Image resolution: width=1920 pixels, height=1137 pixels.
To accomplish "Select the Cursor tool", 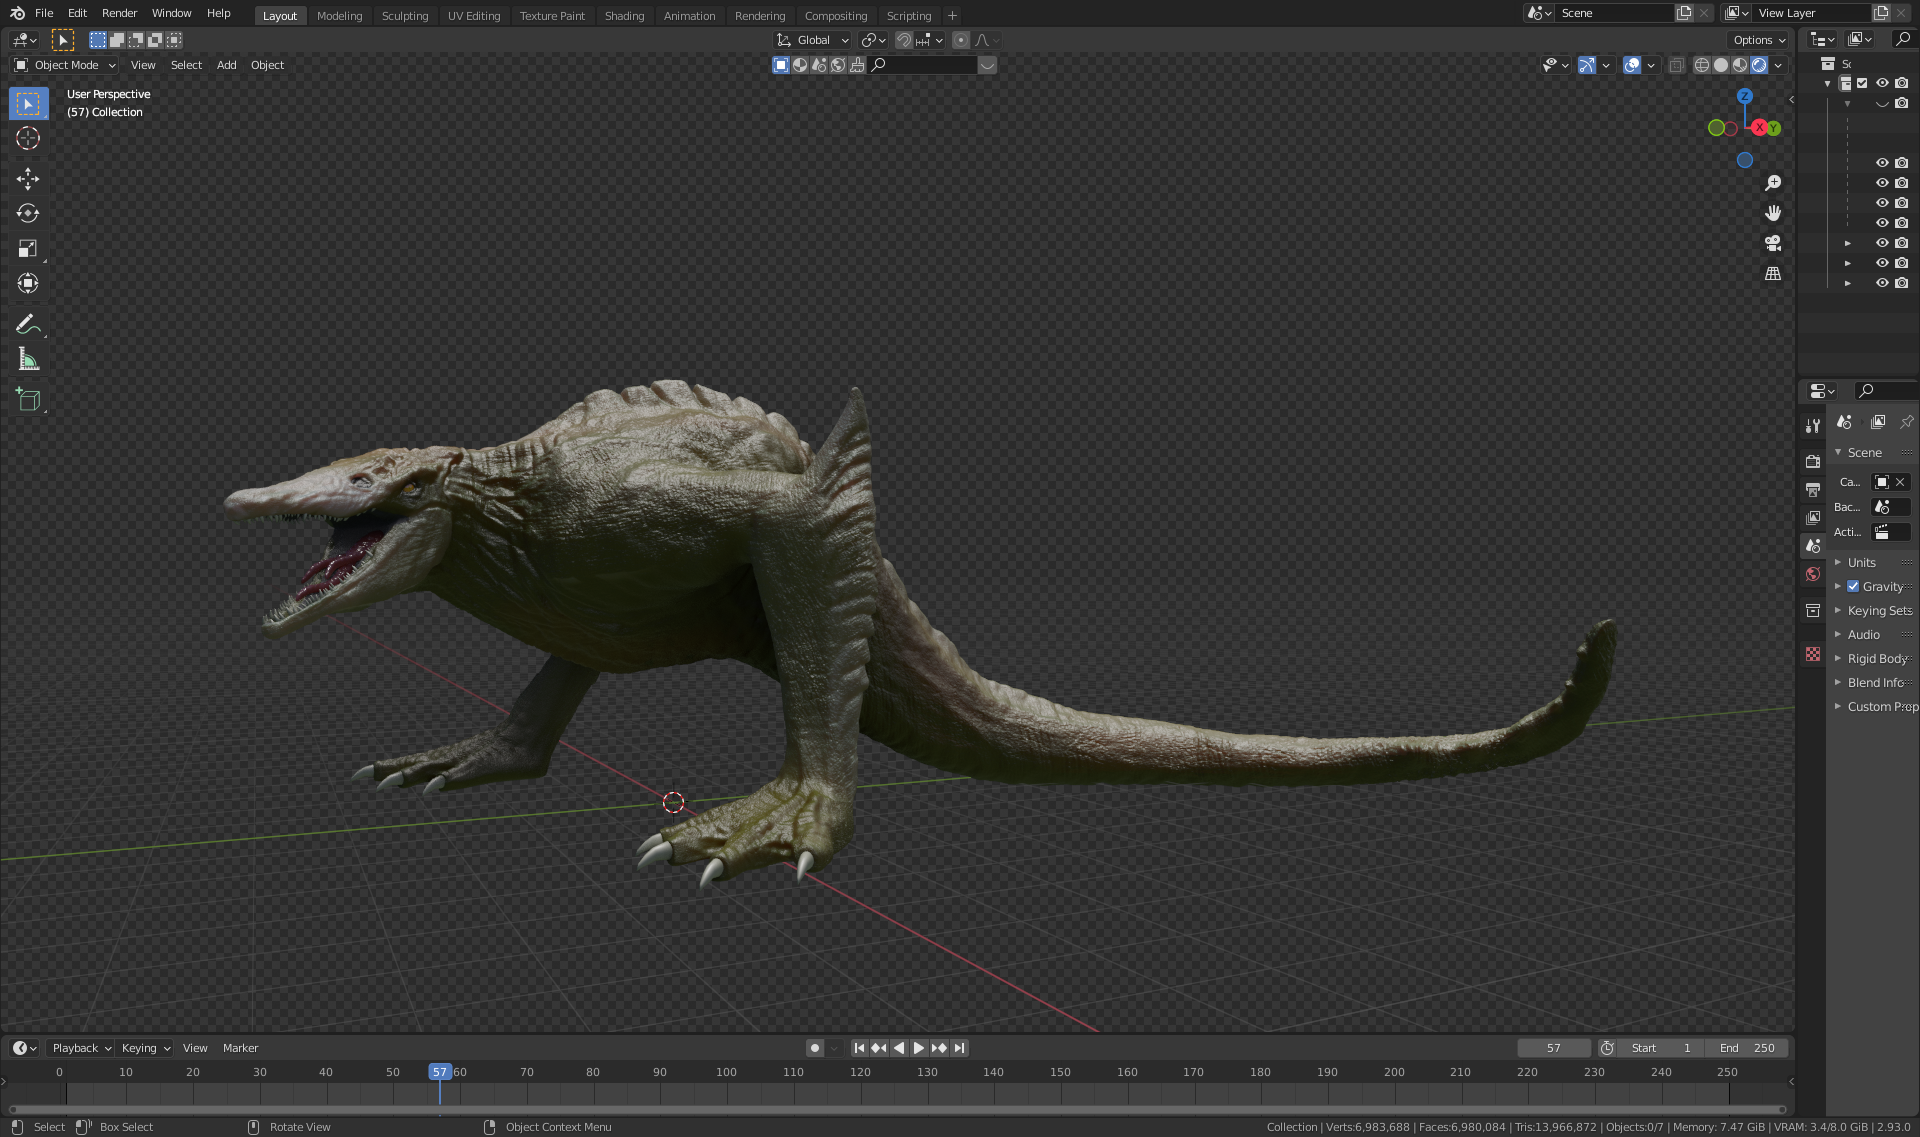I will pyautogui.click(x=28, y=138).
